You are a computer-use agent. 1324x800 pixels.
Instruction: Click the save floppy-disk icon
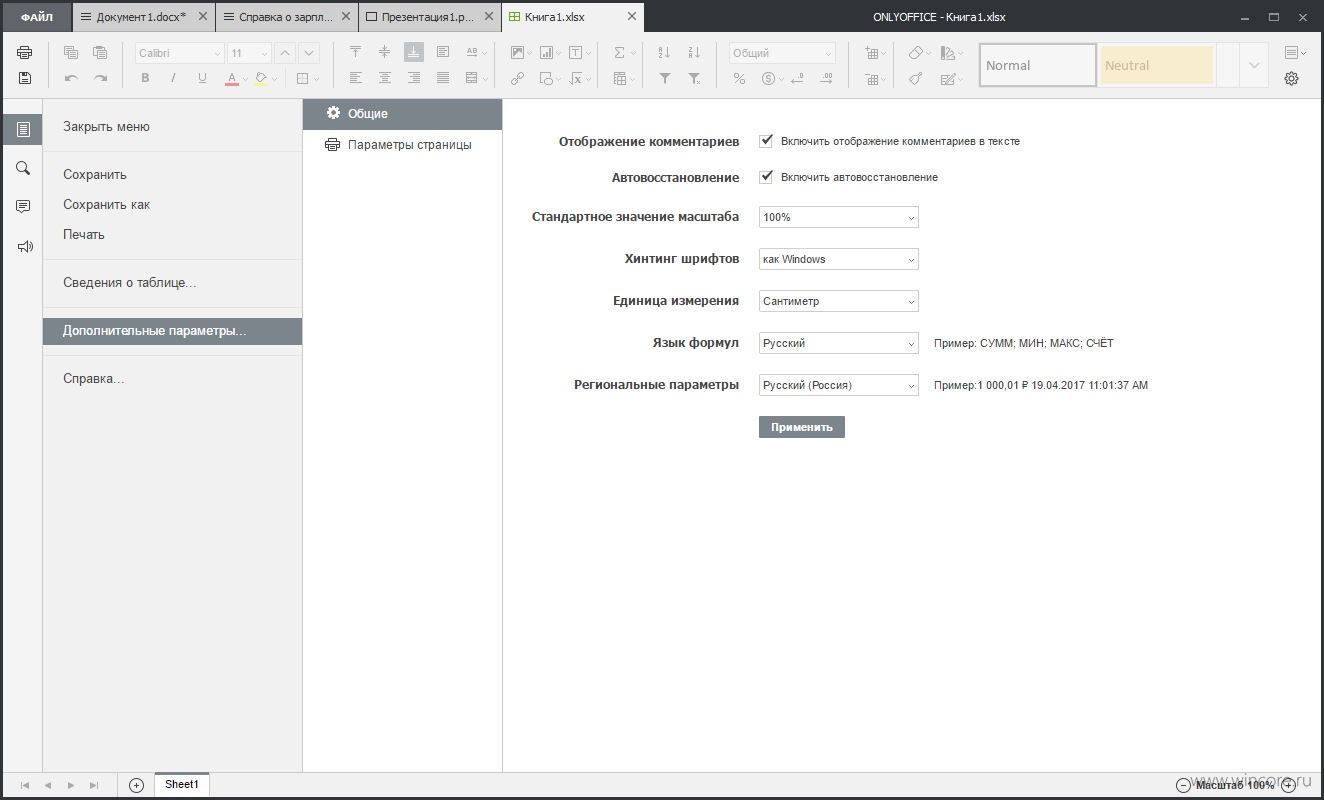(24, 78)
